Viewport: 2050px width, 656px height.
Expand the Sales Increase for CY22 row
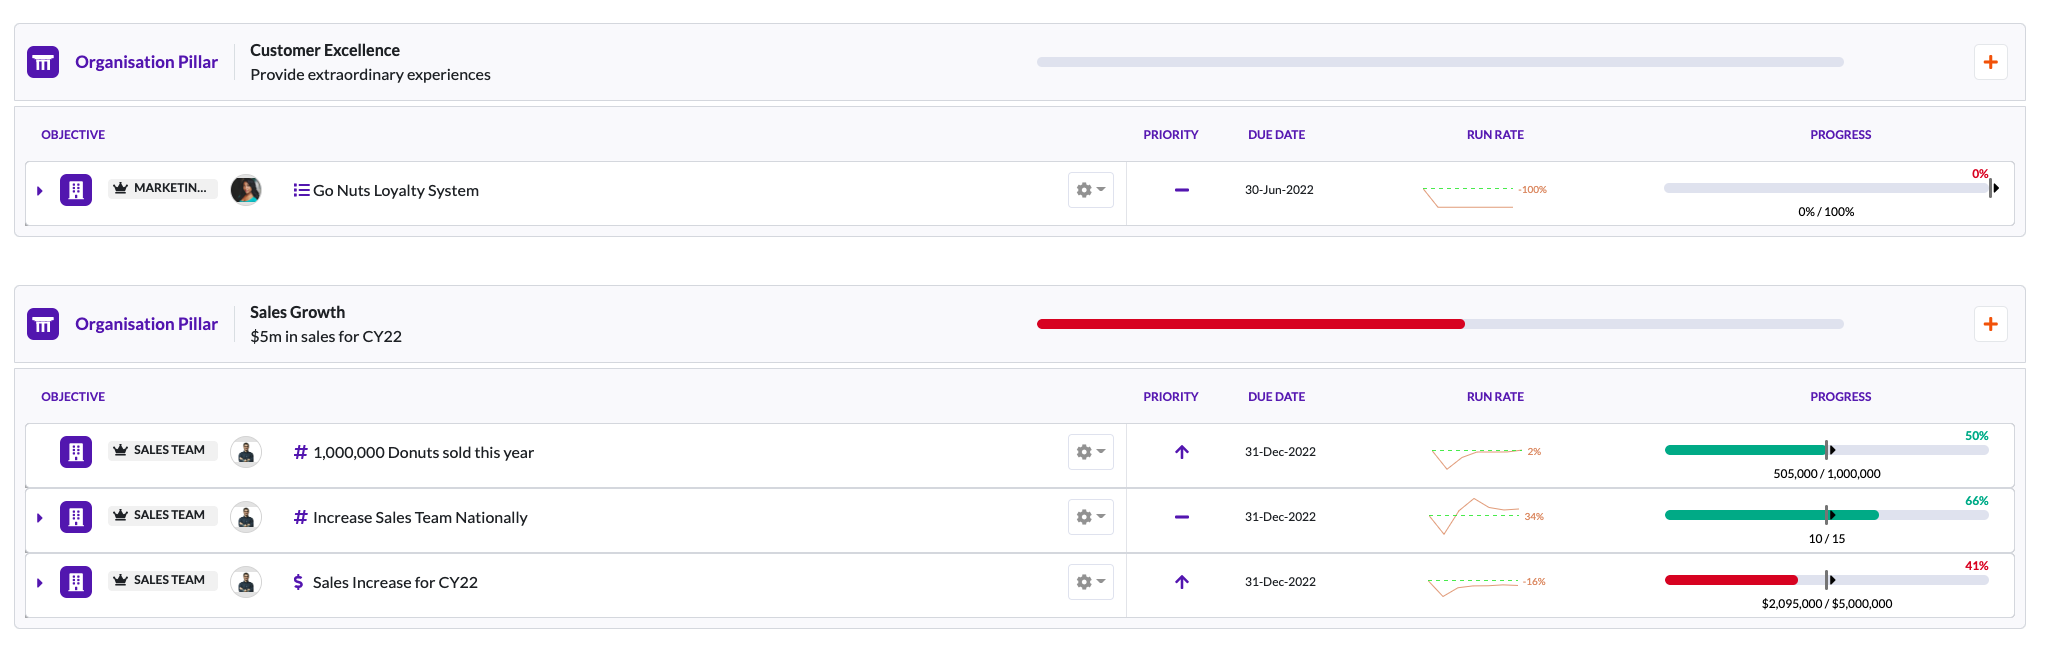pyautogui.click(x=40, y=582)
